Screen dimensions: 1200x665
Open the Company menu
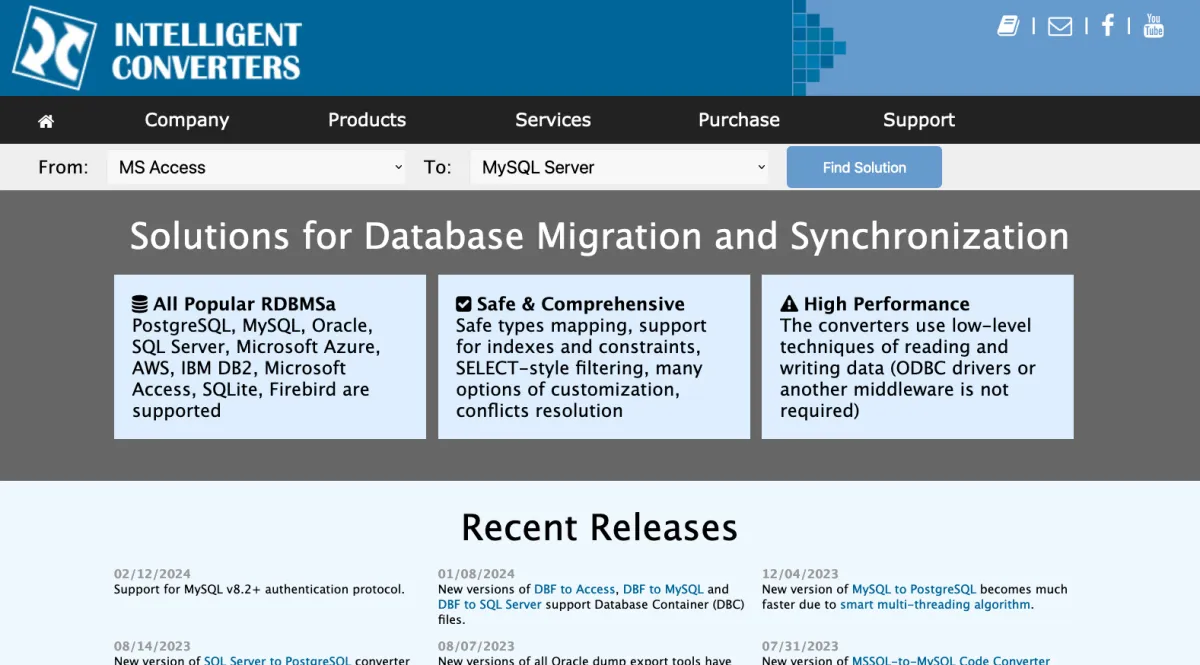click(187, 120)
